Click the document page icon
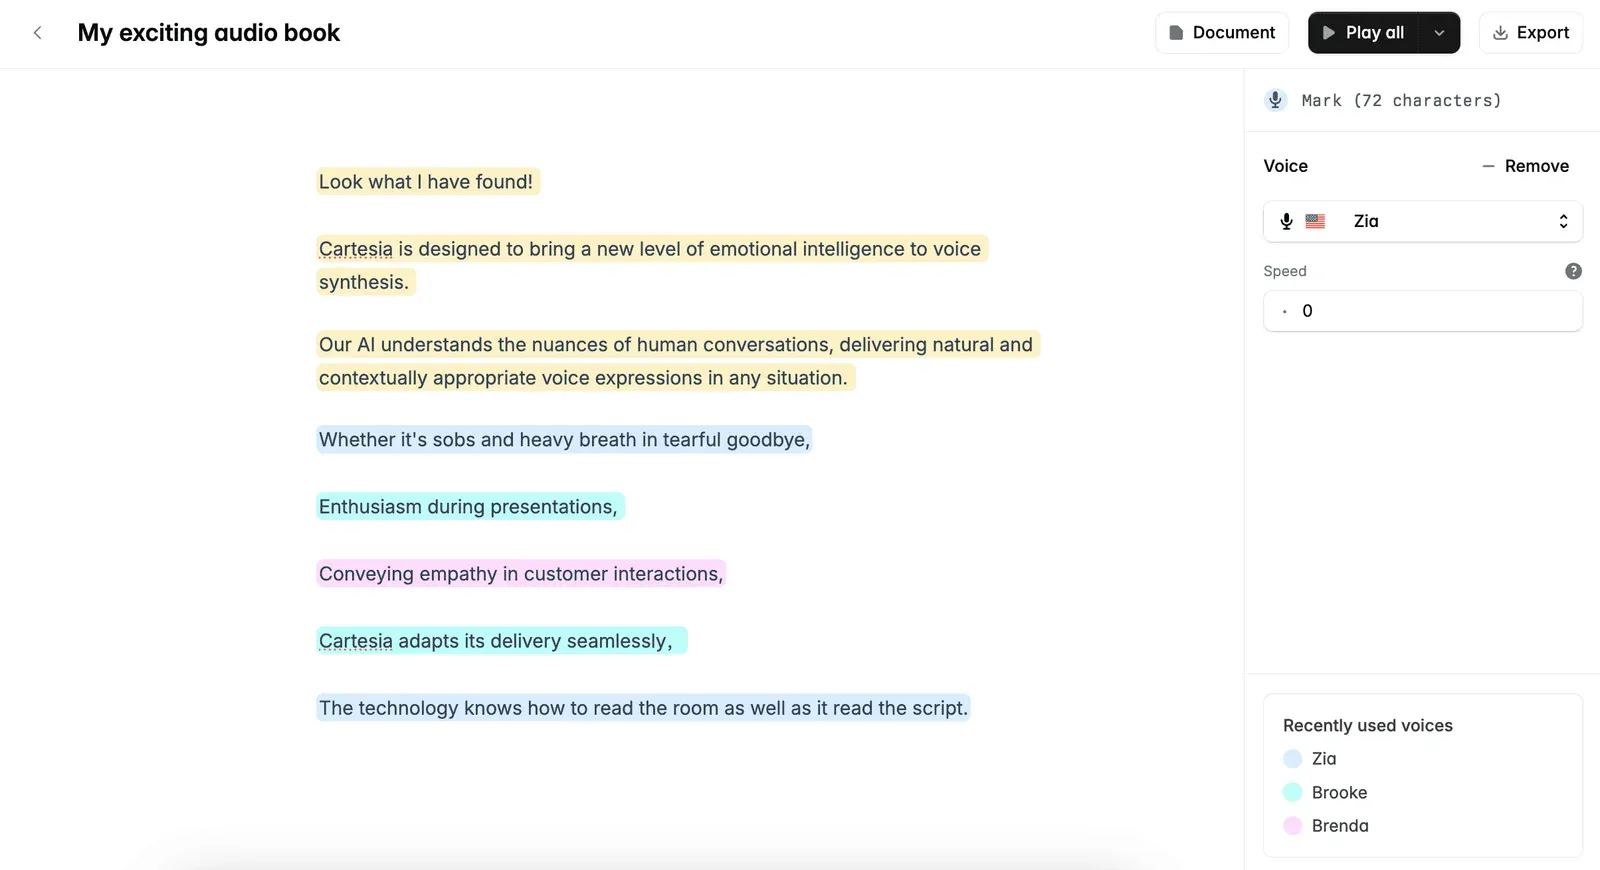1600x870 pixels. click(1176, 33)
